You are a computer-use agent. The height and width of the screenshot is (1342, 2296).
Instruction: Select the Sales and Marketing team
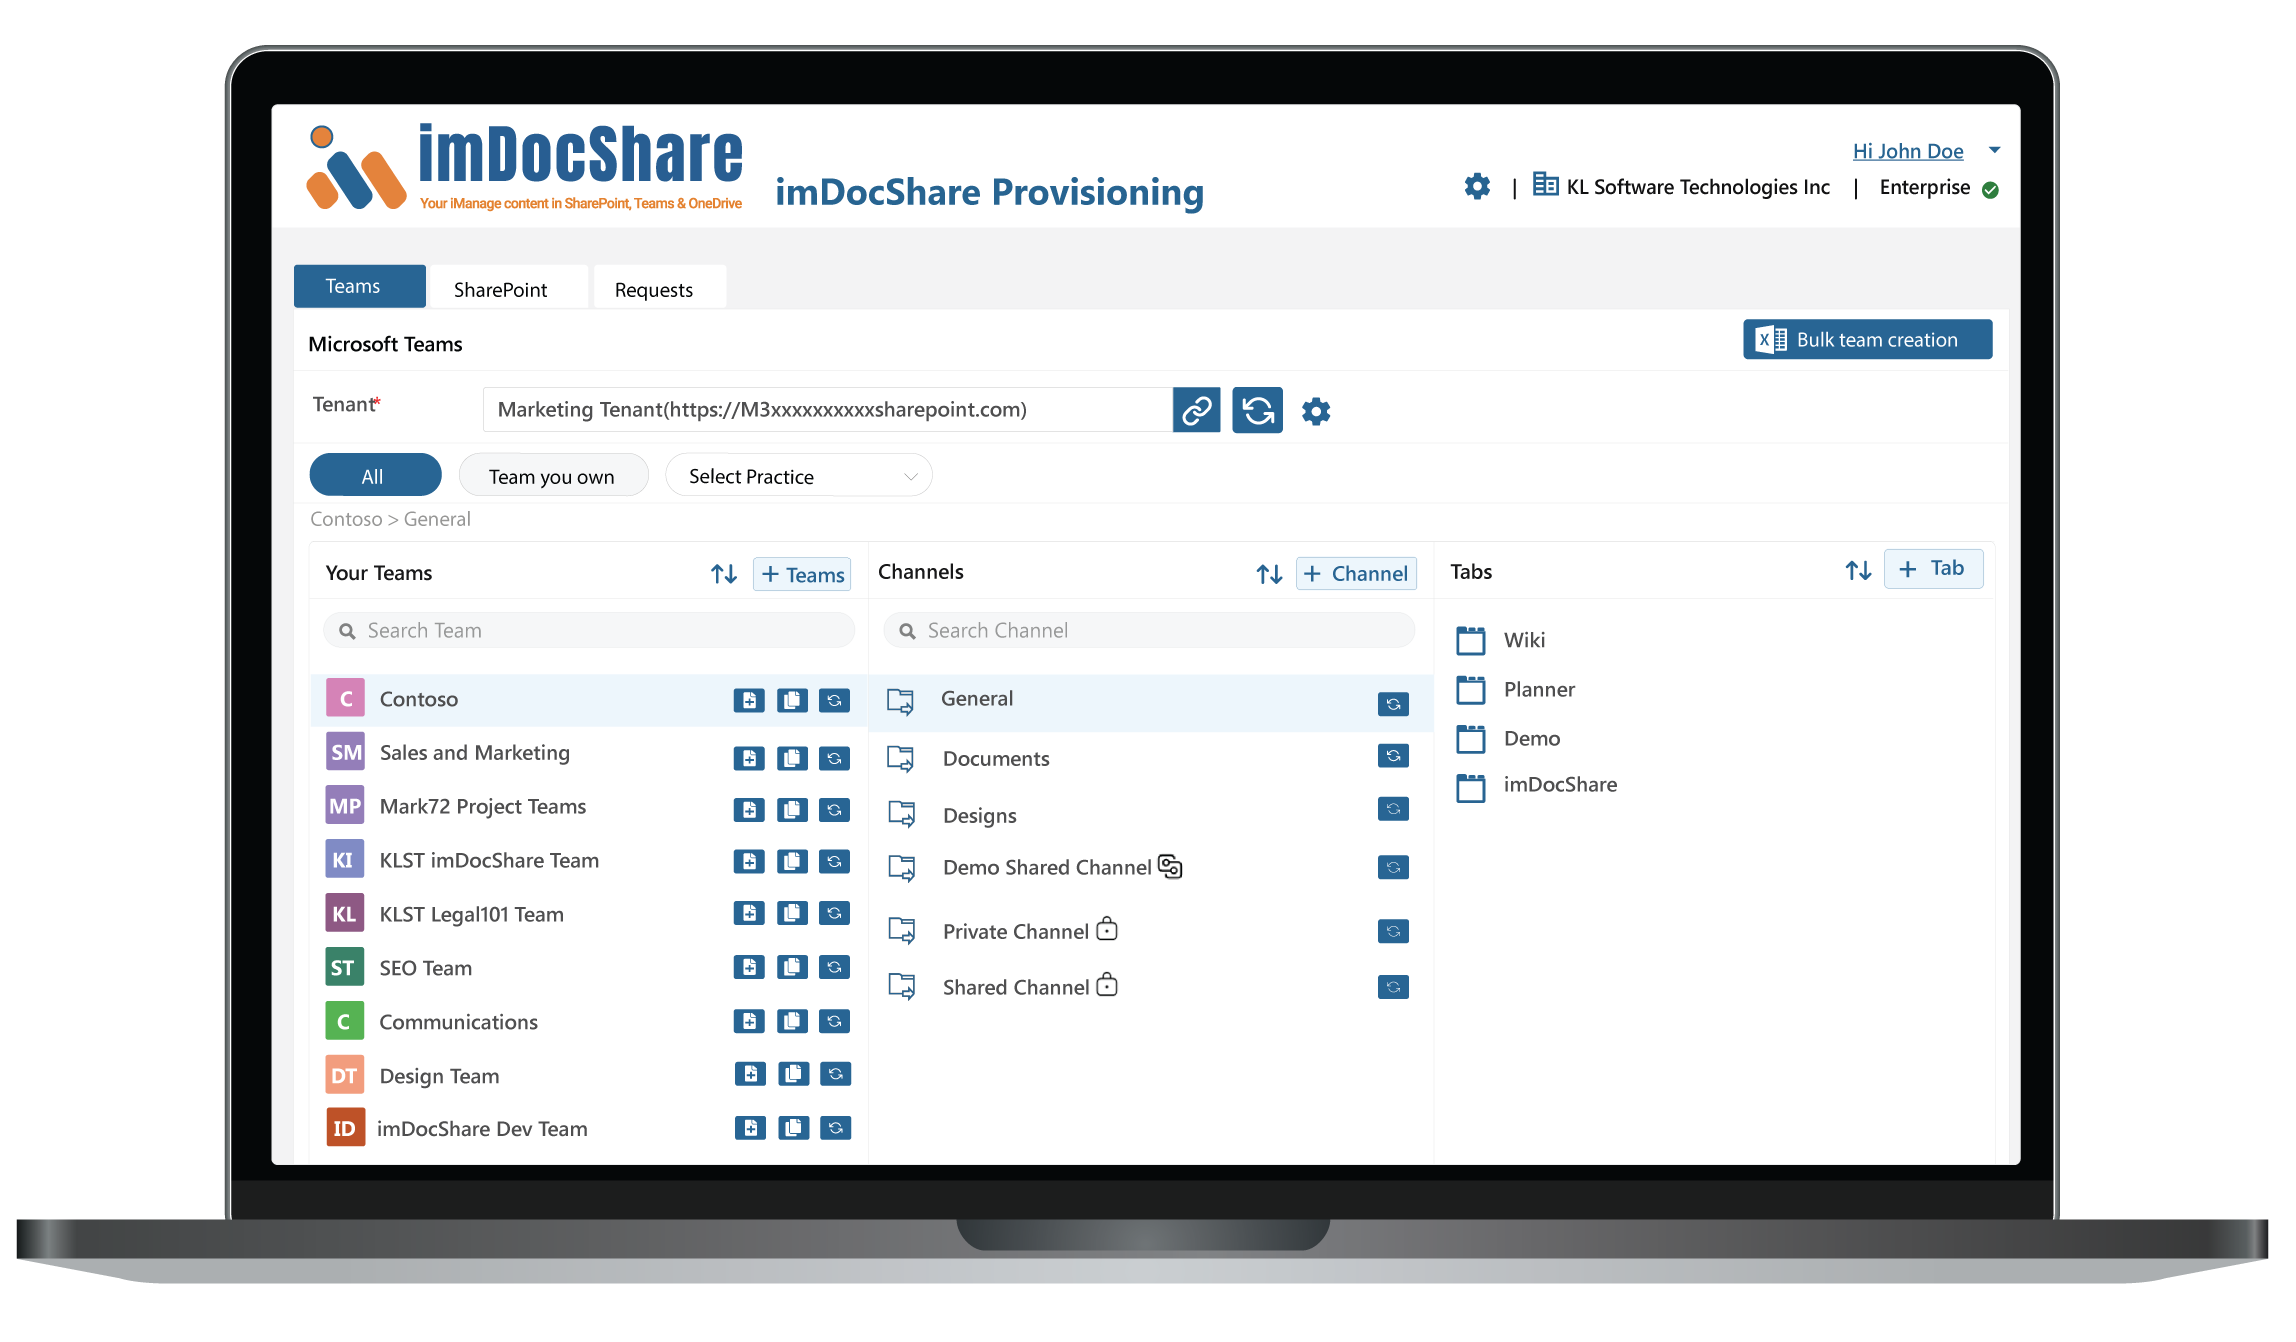point(589,753)
